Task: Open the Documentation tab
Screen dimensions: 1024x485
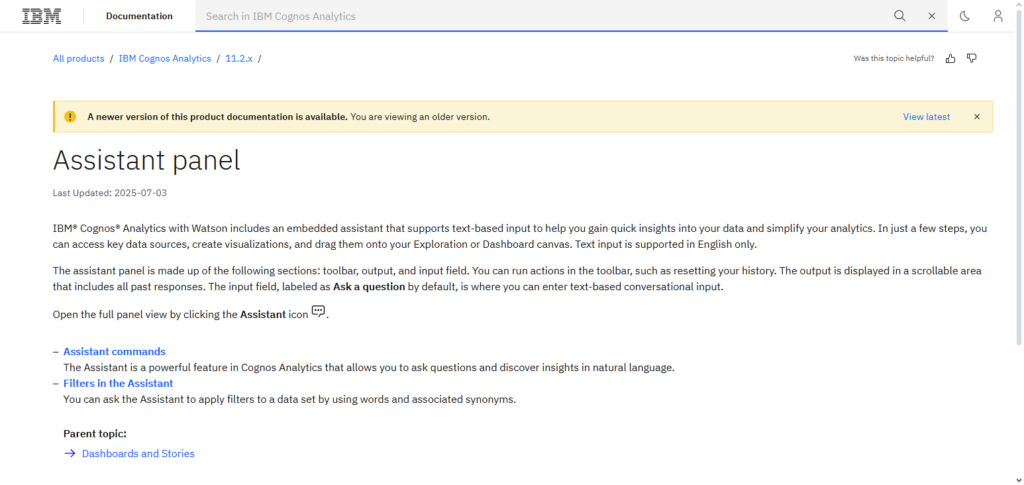Action: [139, 16]
